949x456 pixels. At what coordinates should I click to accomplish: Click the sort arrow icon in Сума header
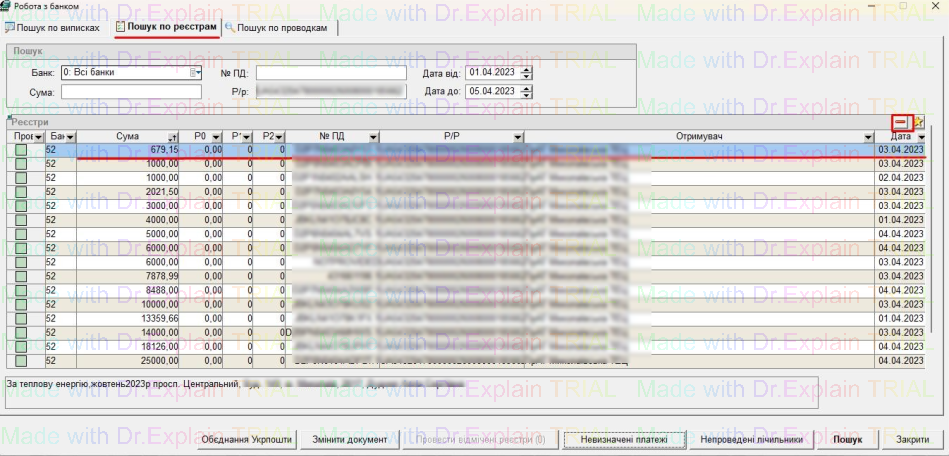click(173, 136)
